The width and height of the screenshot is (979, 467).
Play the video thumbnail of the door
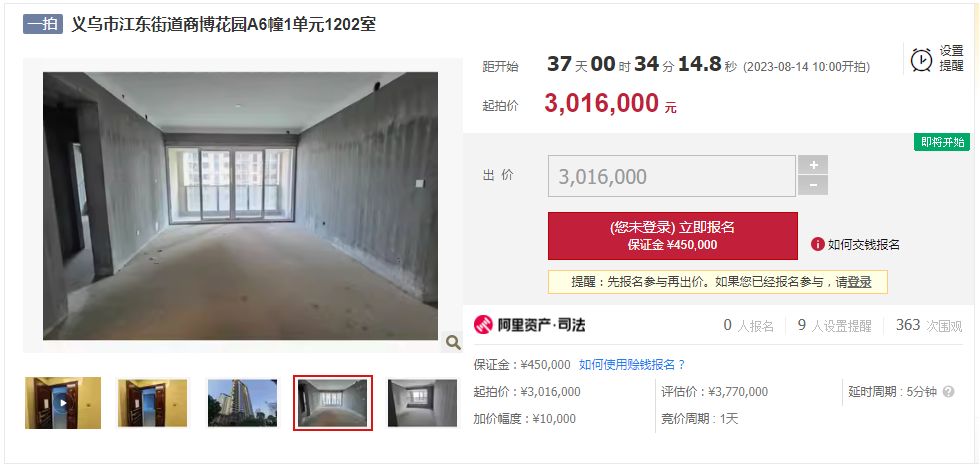point(63,403)
